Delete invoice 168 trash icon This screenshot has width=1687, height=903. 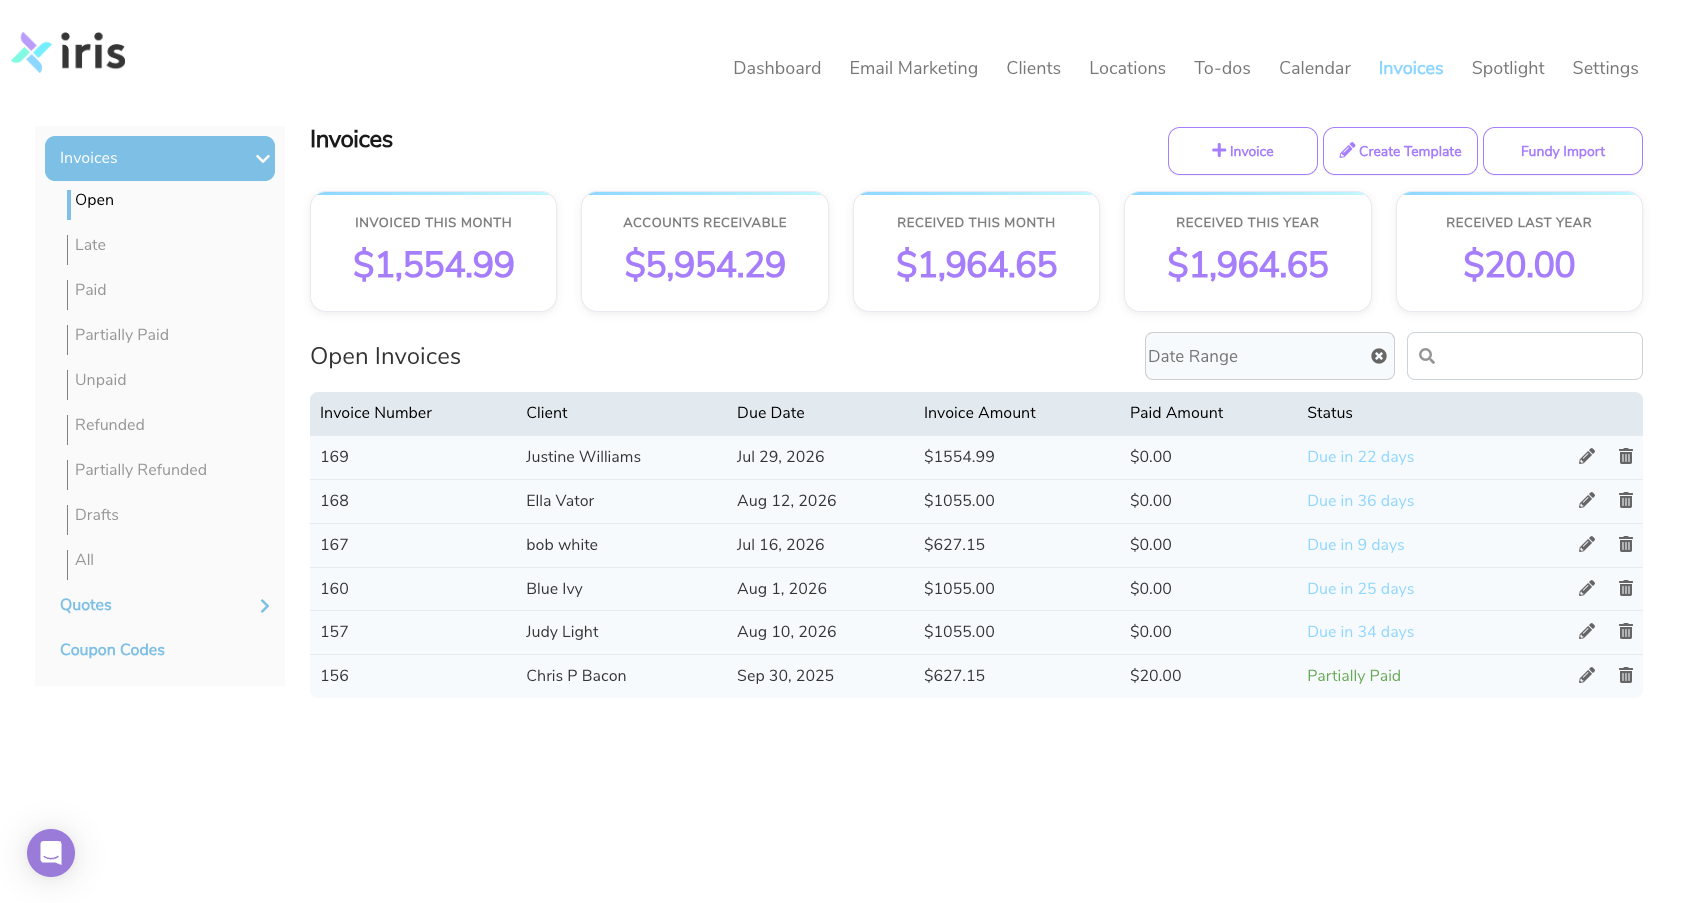(1626, 501)
